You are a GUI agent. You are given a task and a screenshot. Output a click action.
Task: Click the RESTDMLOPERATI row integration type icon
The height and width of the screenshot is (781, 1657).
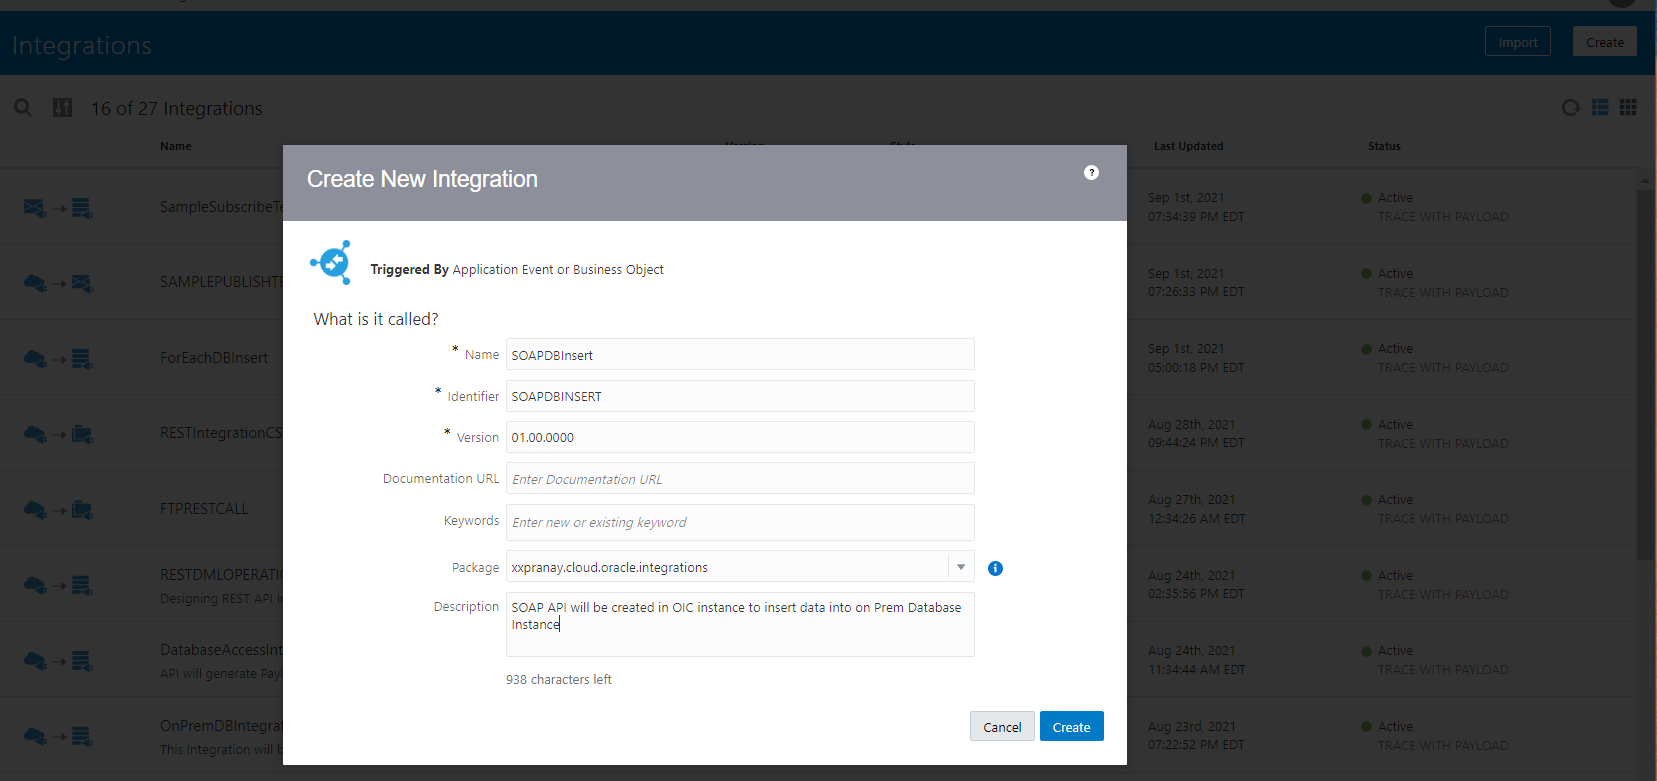[x=58, y=585]
